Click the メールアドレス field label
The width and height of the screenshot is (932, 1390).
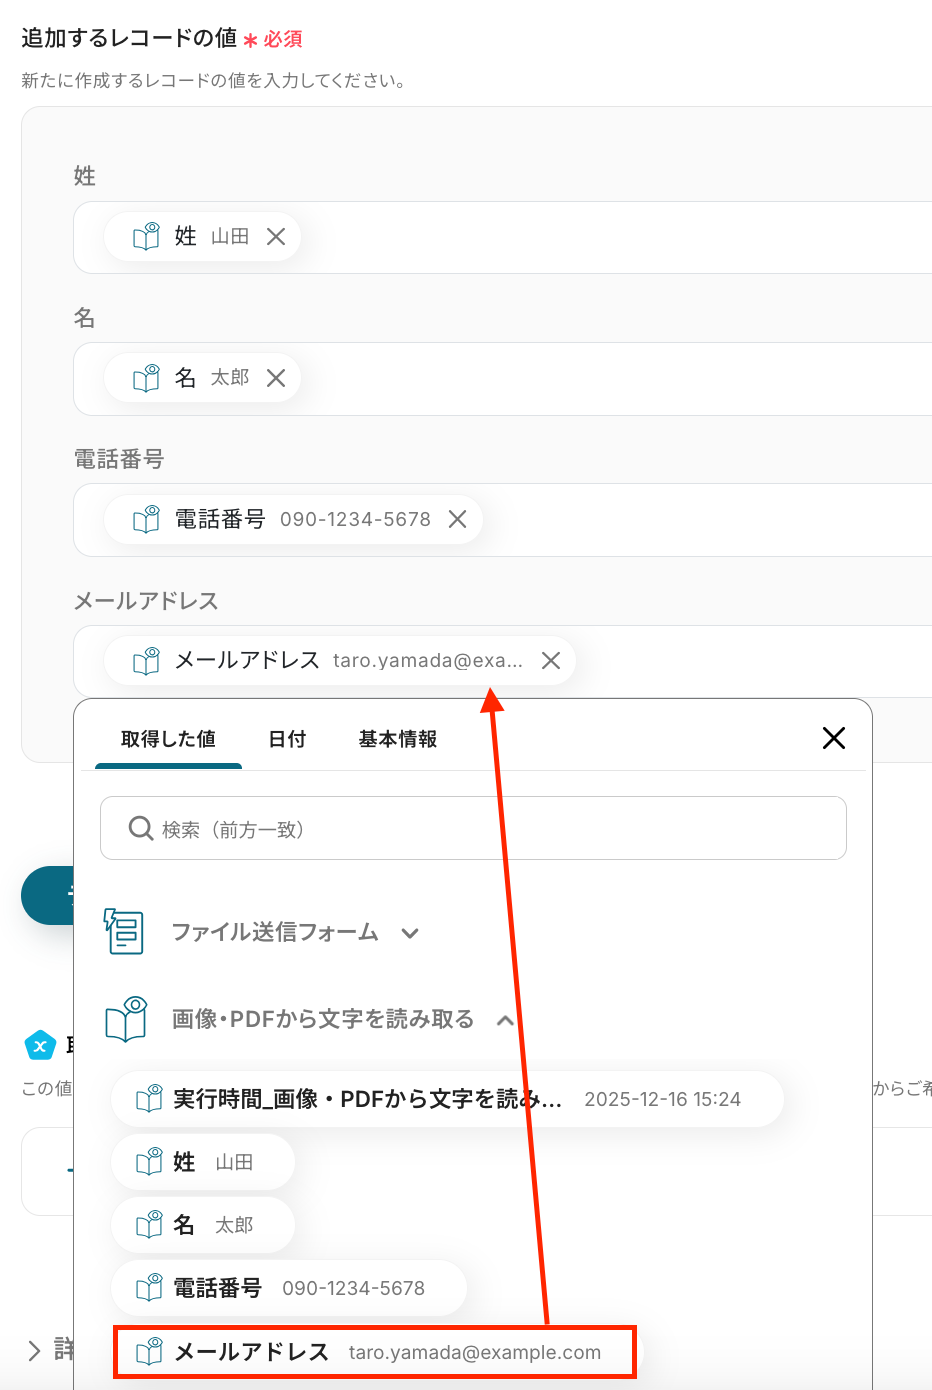click(x=146, y=601)
